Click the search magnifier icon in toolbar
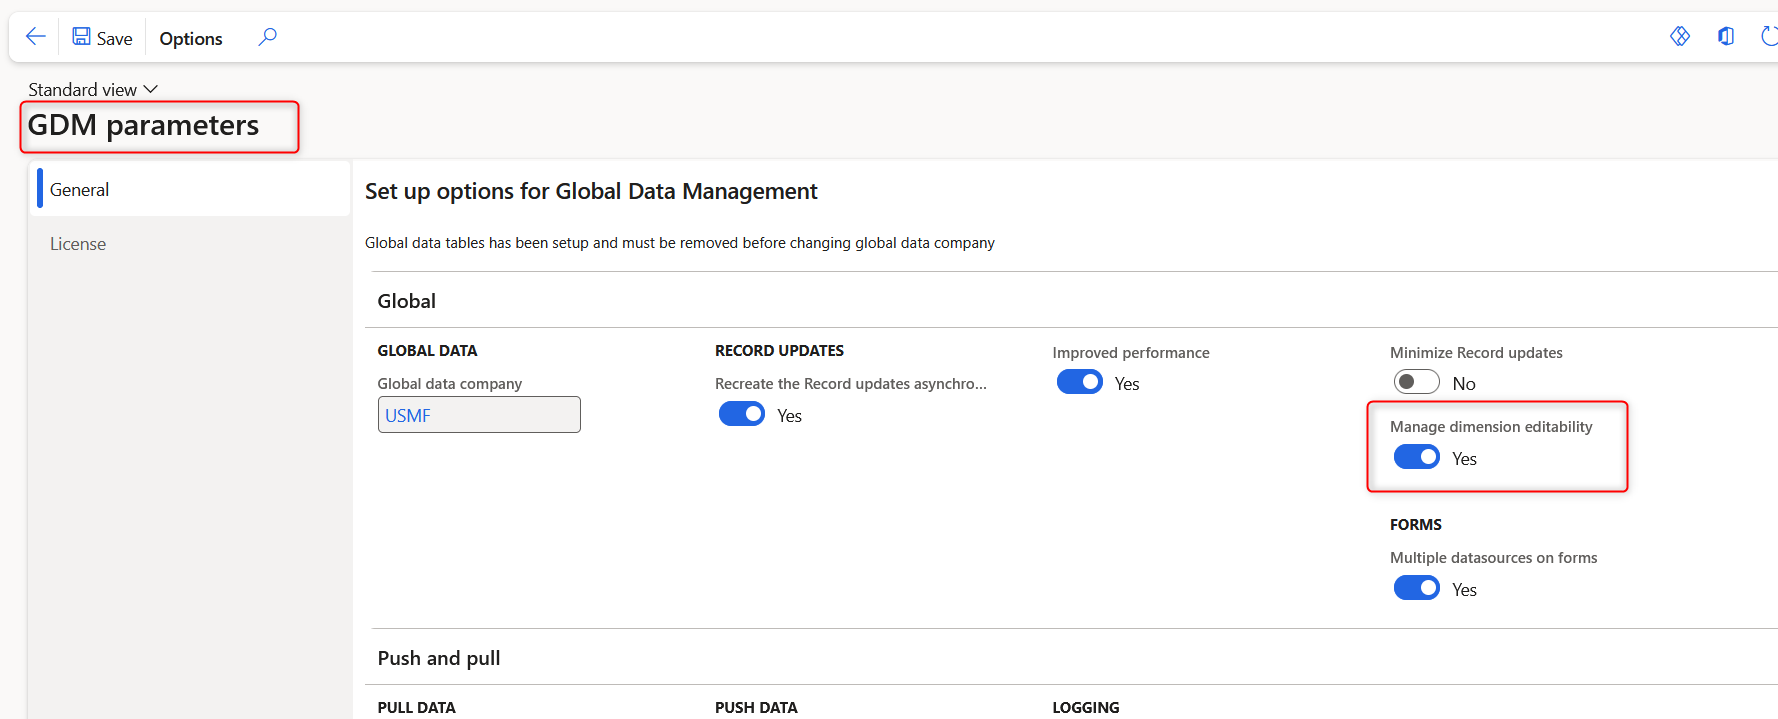The image size is (1778, 719). point(267,37)
